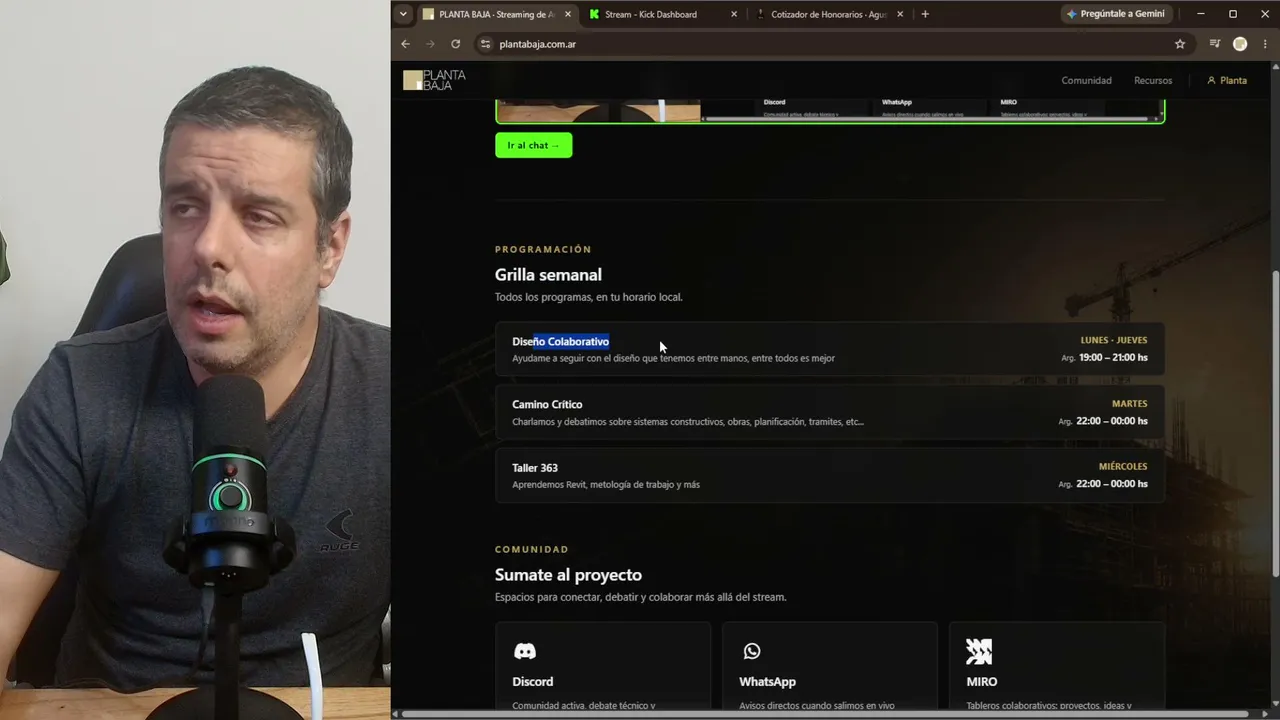Open the WhatsApp community card title
The image size is (1280, 720).
tap(768, 682)
